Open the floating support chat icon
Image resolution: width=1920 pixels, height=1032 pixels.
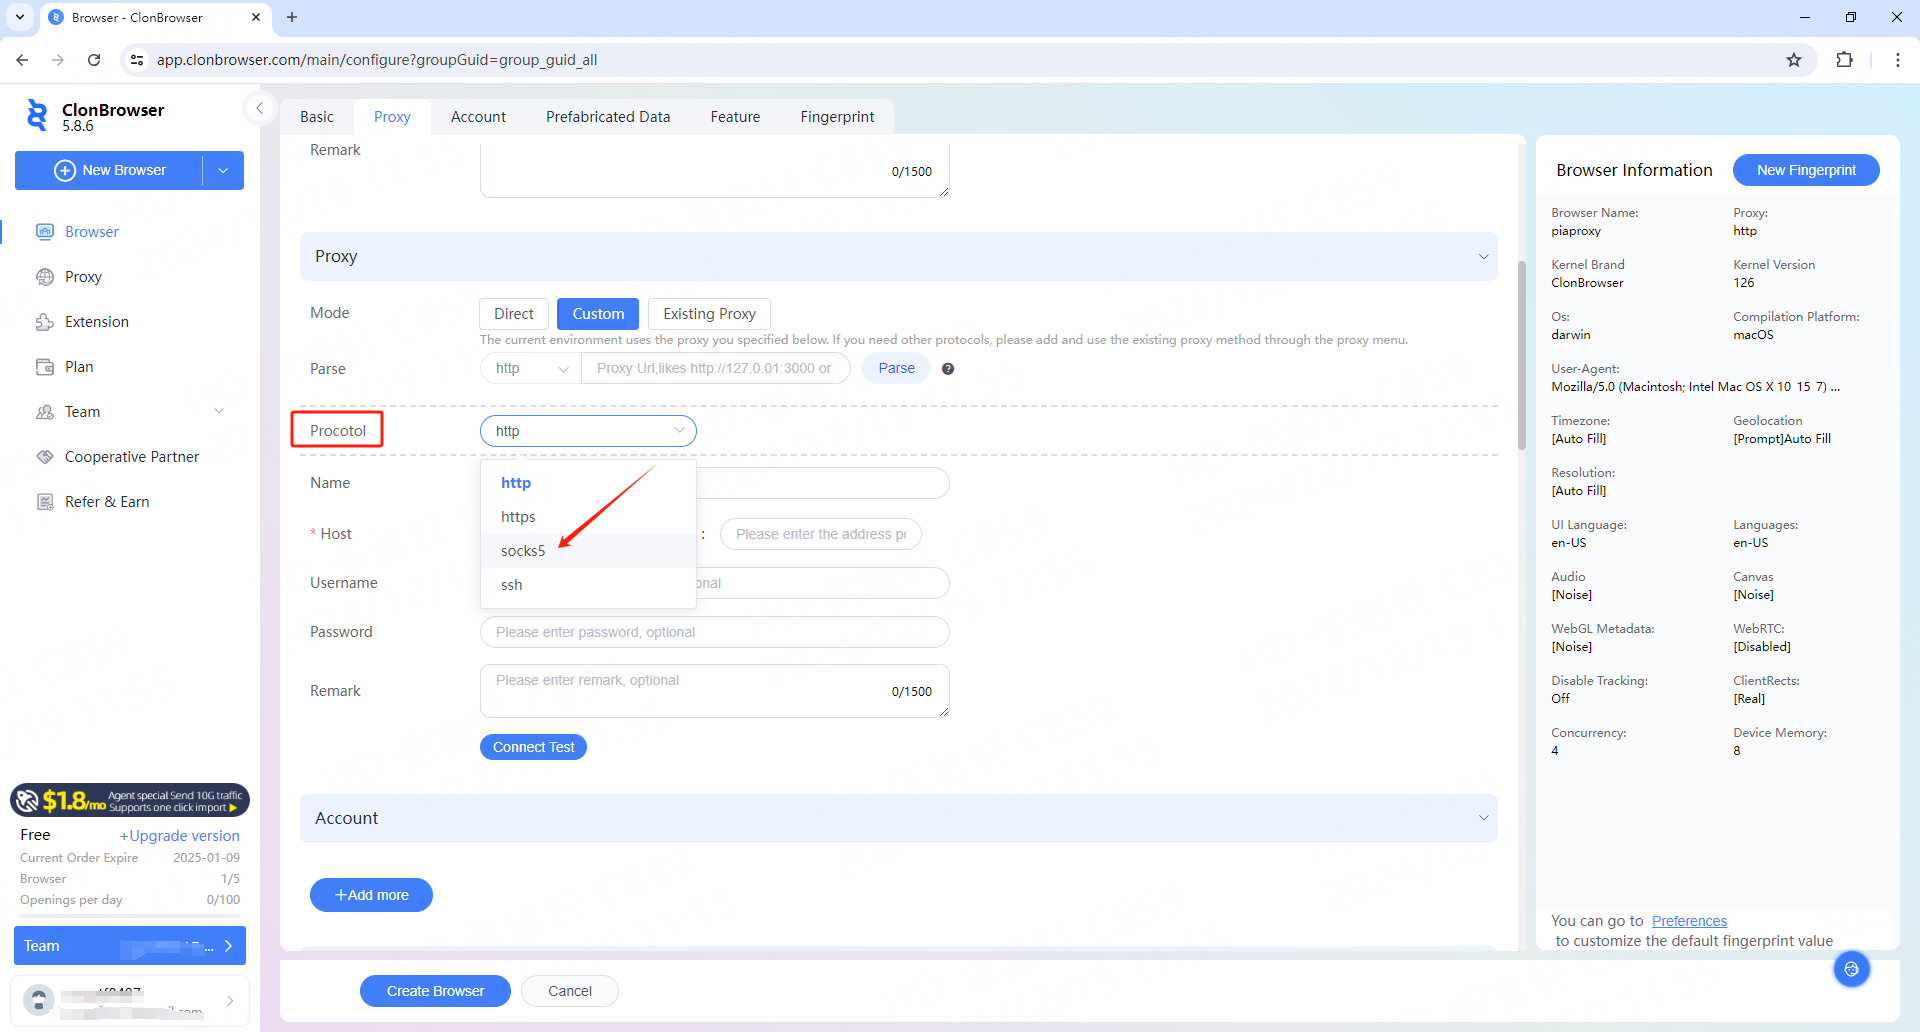click(x=1851, y=969)
